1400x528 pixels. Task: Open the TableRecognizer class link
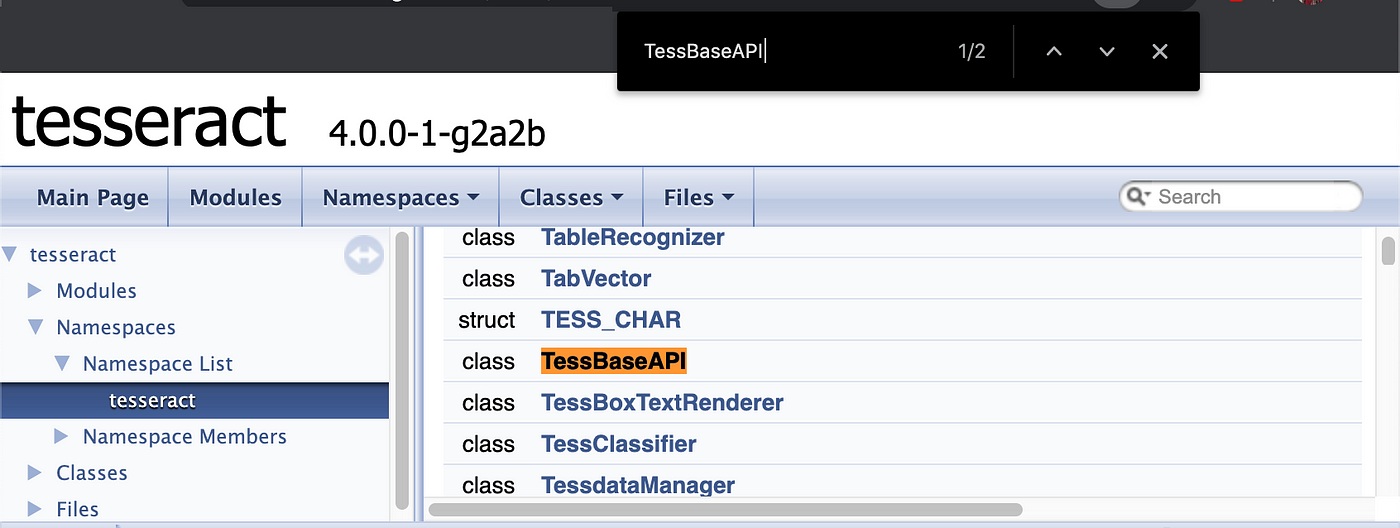pos(633,238)
